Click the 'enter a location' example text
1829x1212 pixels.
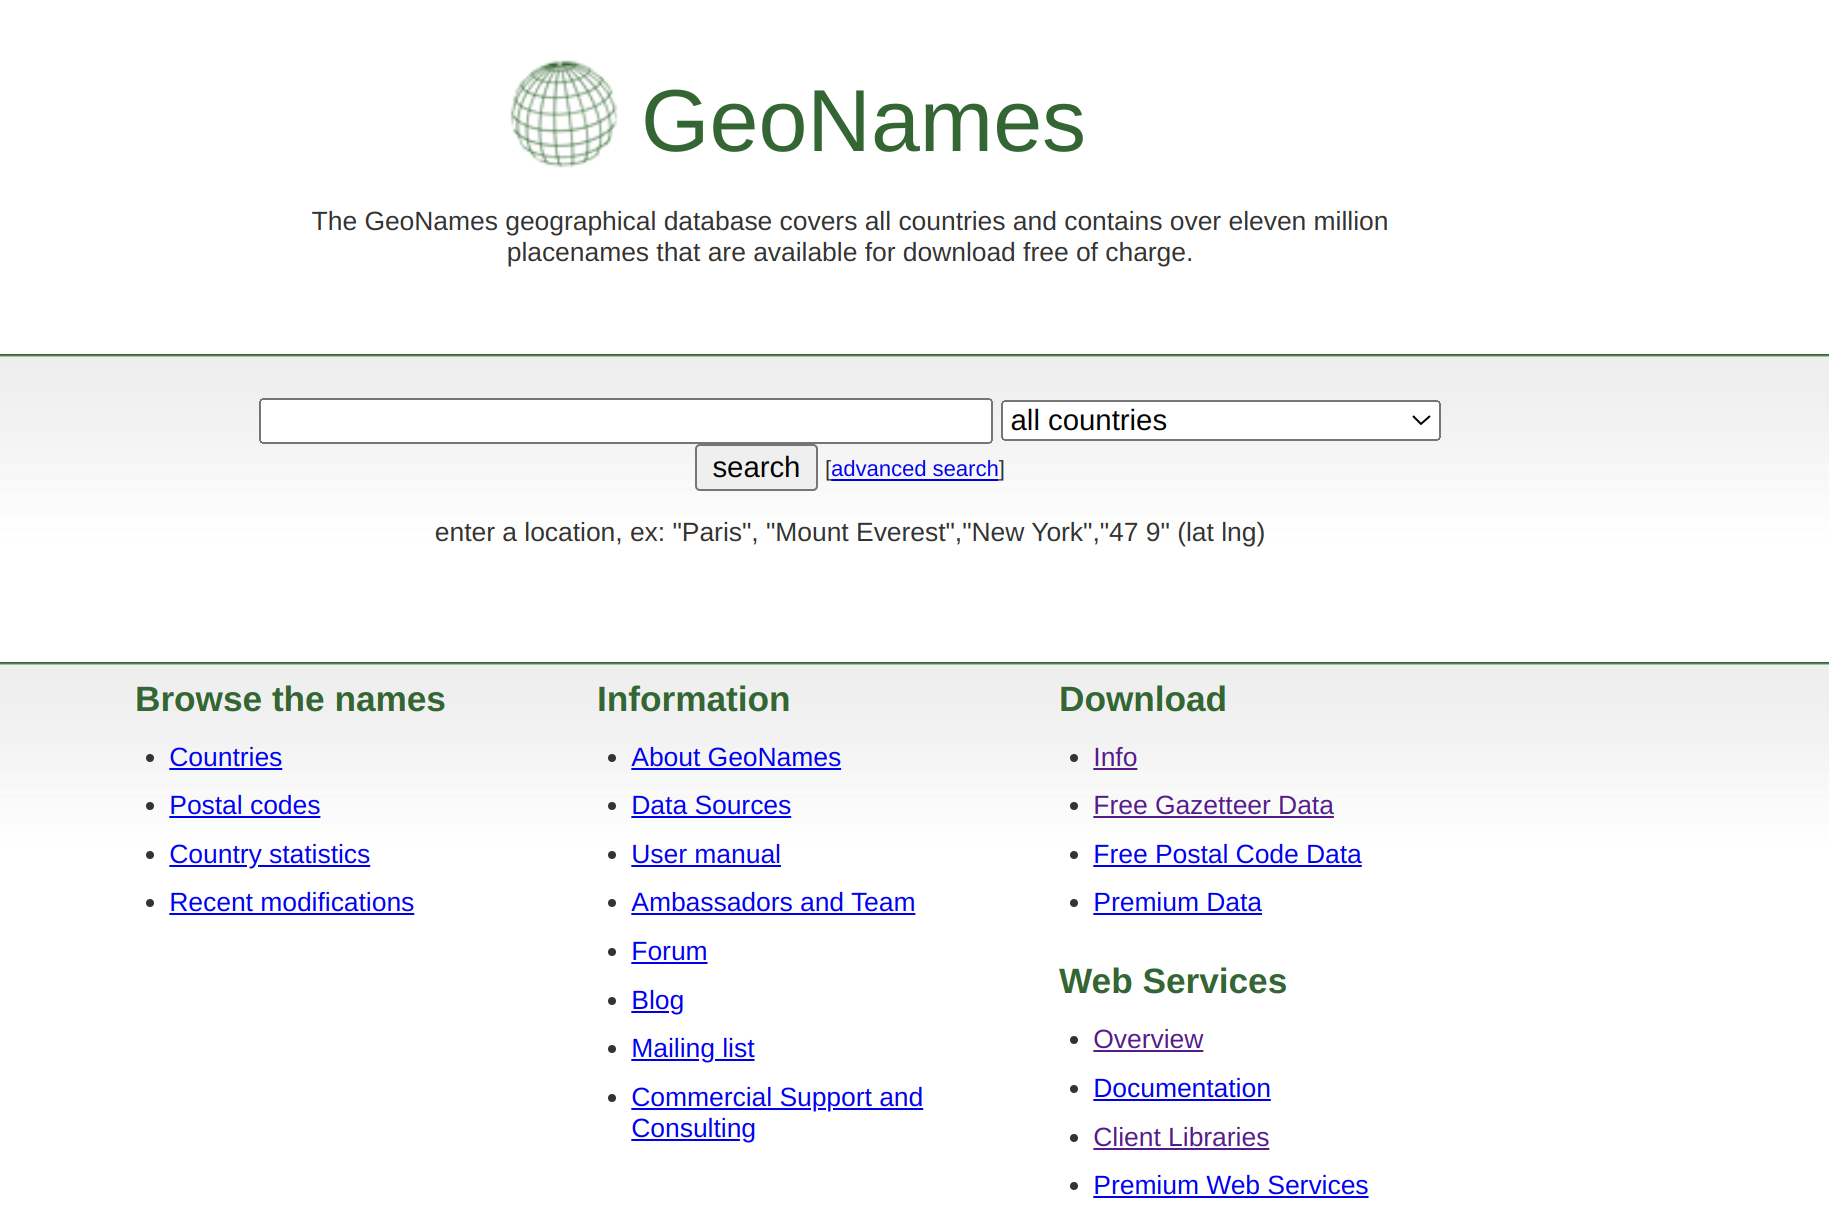(x=850, y=532)
